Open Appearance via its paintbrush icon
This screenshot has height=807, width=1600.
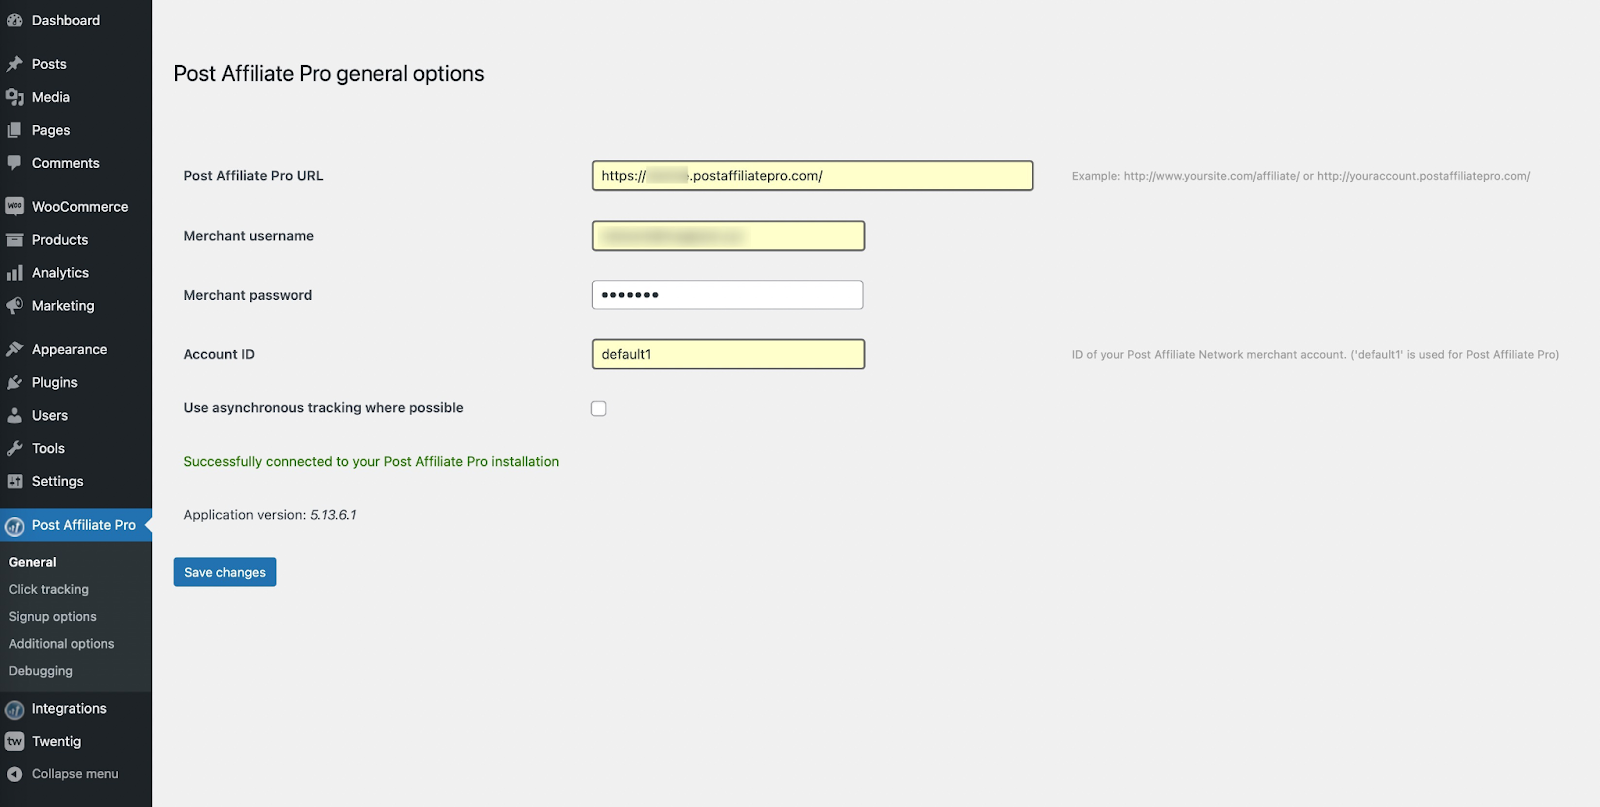14,349
